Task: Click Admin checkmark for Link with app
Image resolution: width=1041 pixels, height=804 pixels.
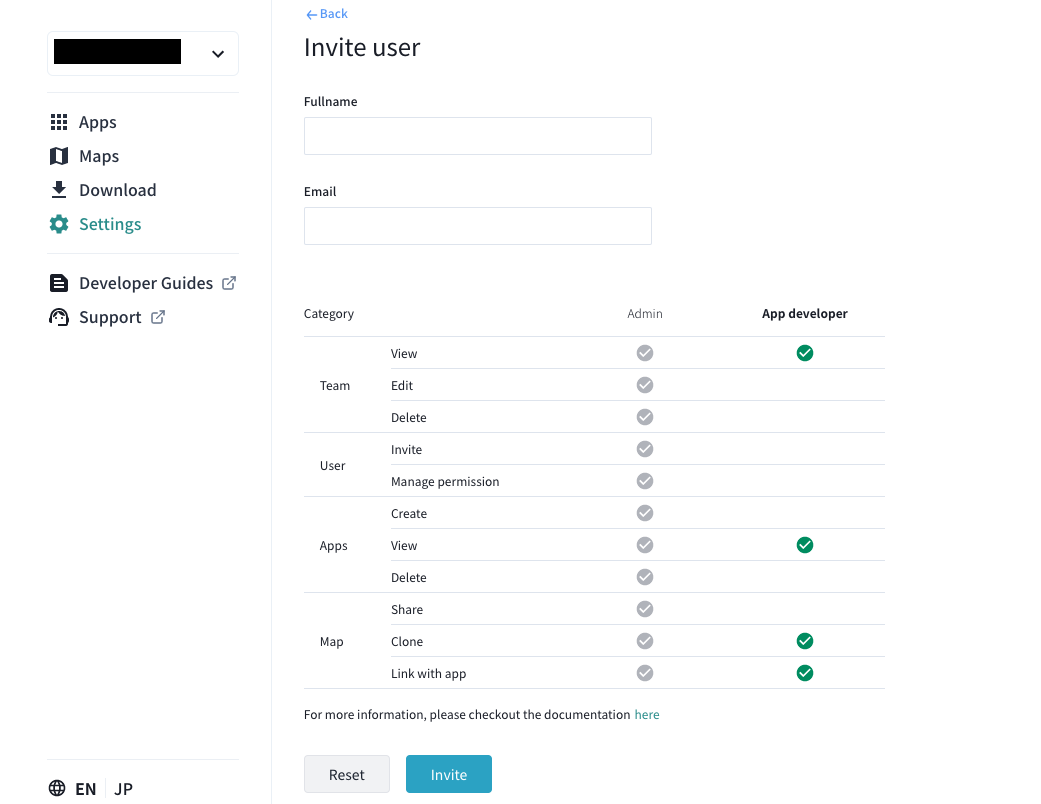Action: tap(645, 673)
